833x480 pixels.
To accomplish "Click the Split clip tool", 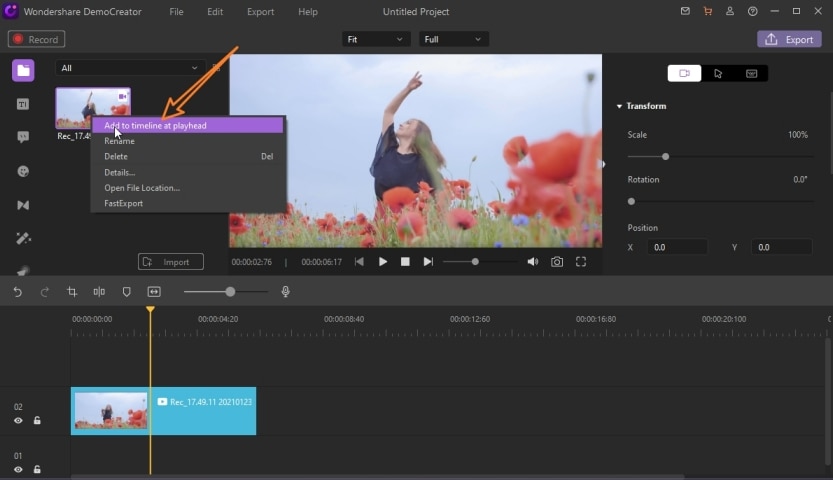I will coord(99,292).
